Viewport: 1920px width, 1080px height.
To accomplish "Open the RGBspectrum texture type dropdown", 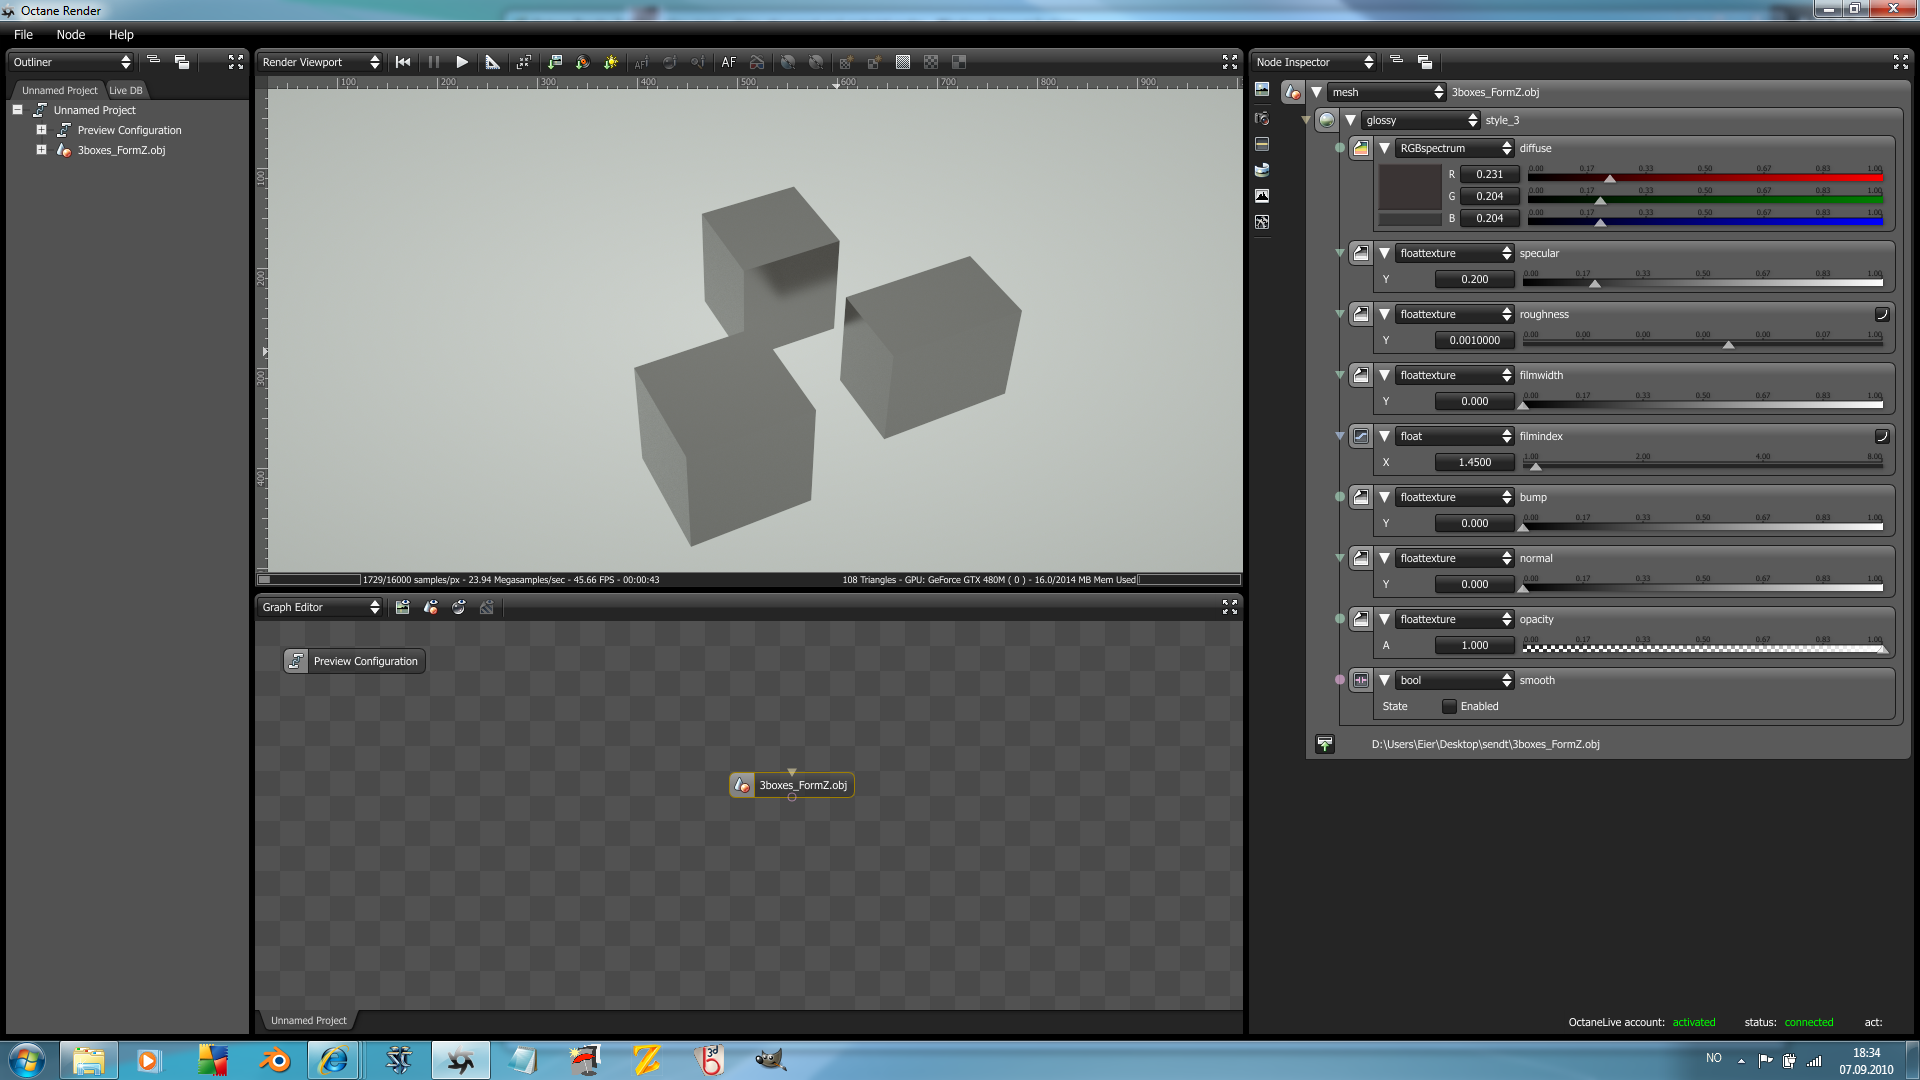I will 1455,148.
